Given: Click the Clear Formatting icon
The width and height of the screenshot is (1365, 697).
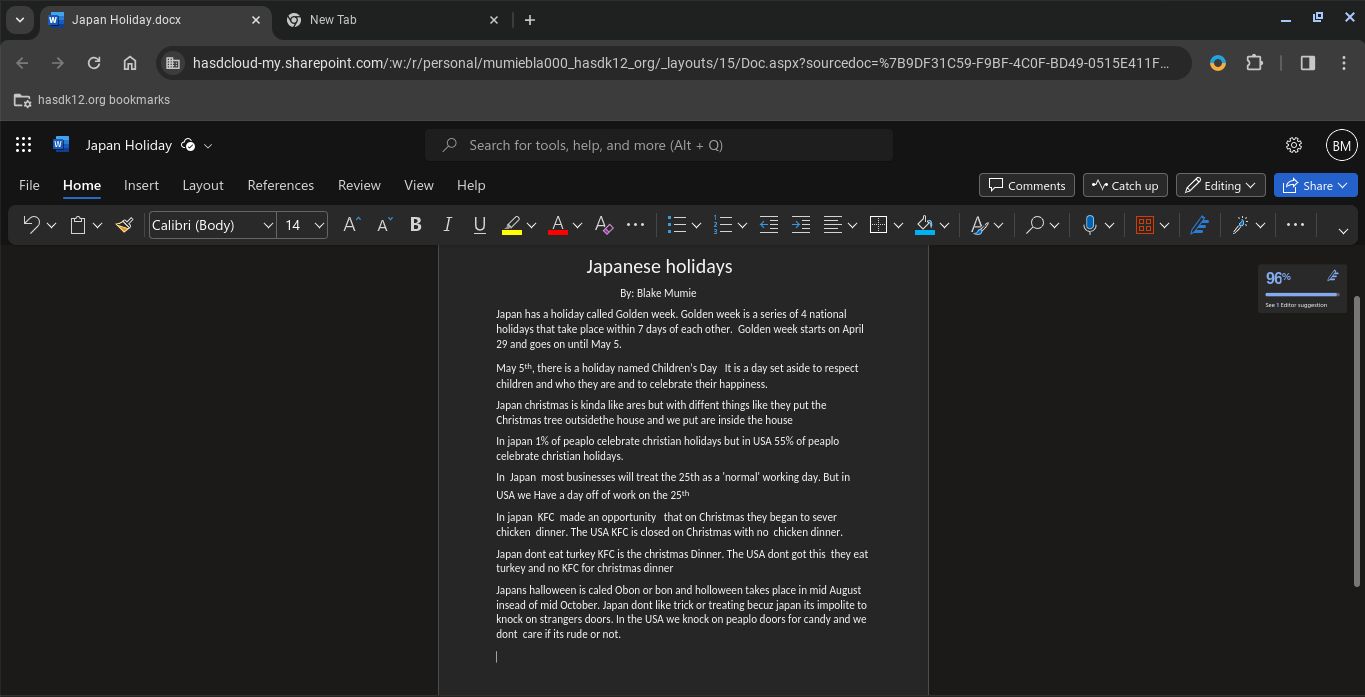Looking at the screenshot, I should click(603, 225).
